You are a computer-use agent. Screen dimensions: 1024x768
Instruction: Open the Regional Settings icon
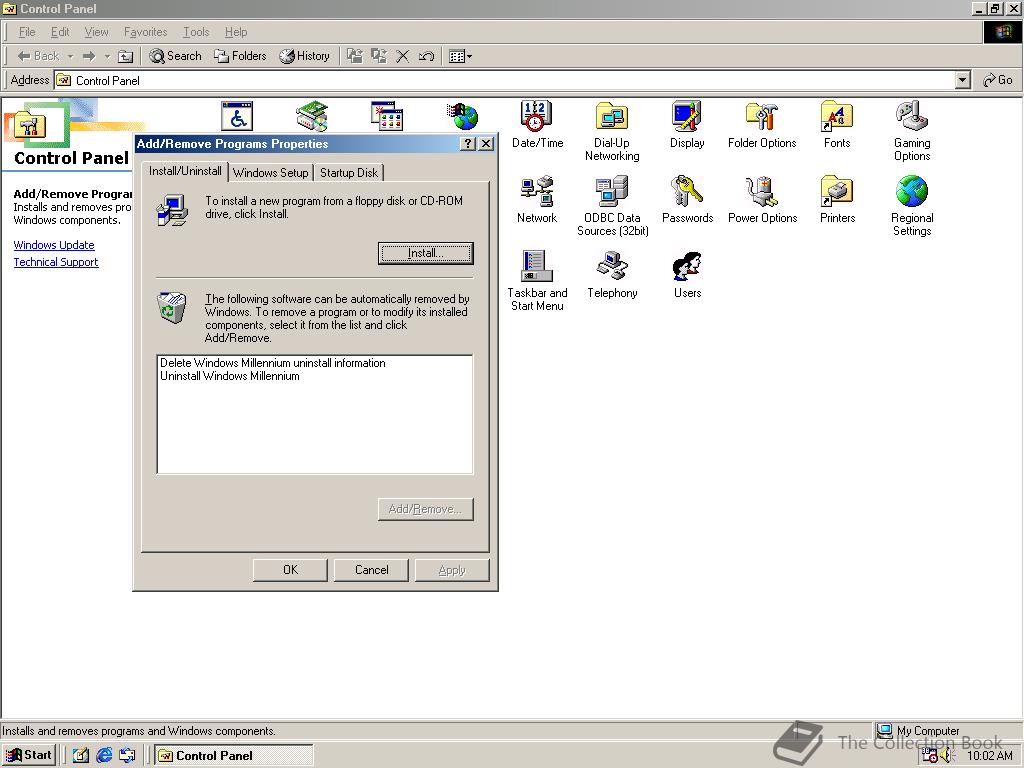(912, 206)
